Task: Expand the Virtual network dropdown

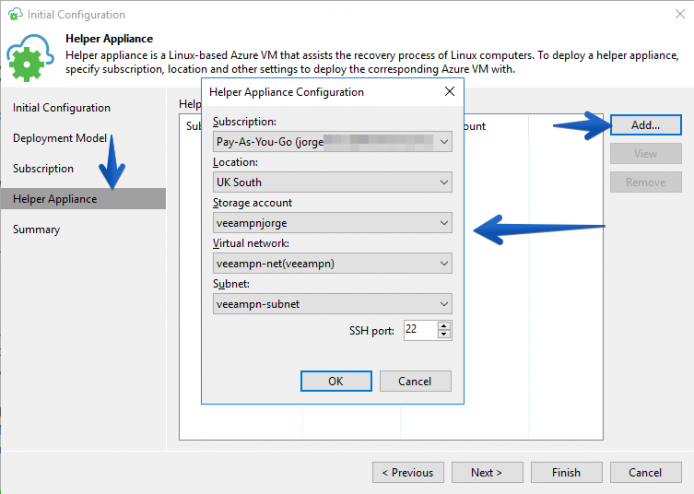Action: click(332, 263)
